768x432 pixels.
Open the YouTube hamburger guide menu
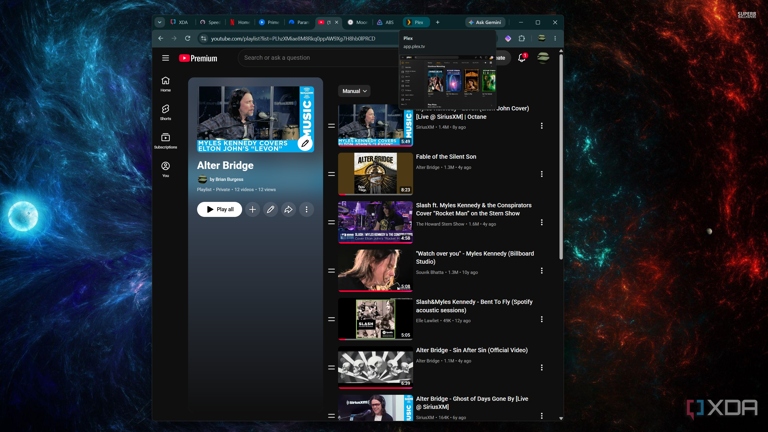click(x=166, y=58)
